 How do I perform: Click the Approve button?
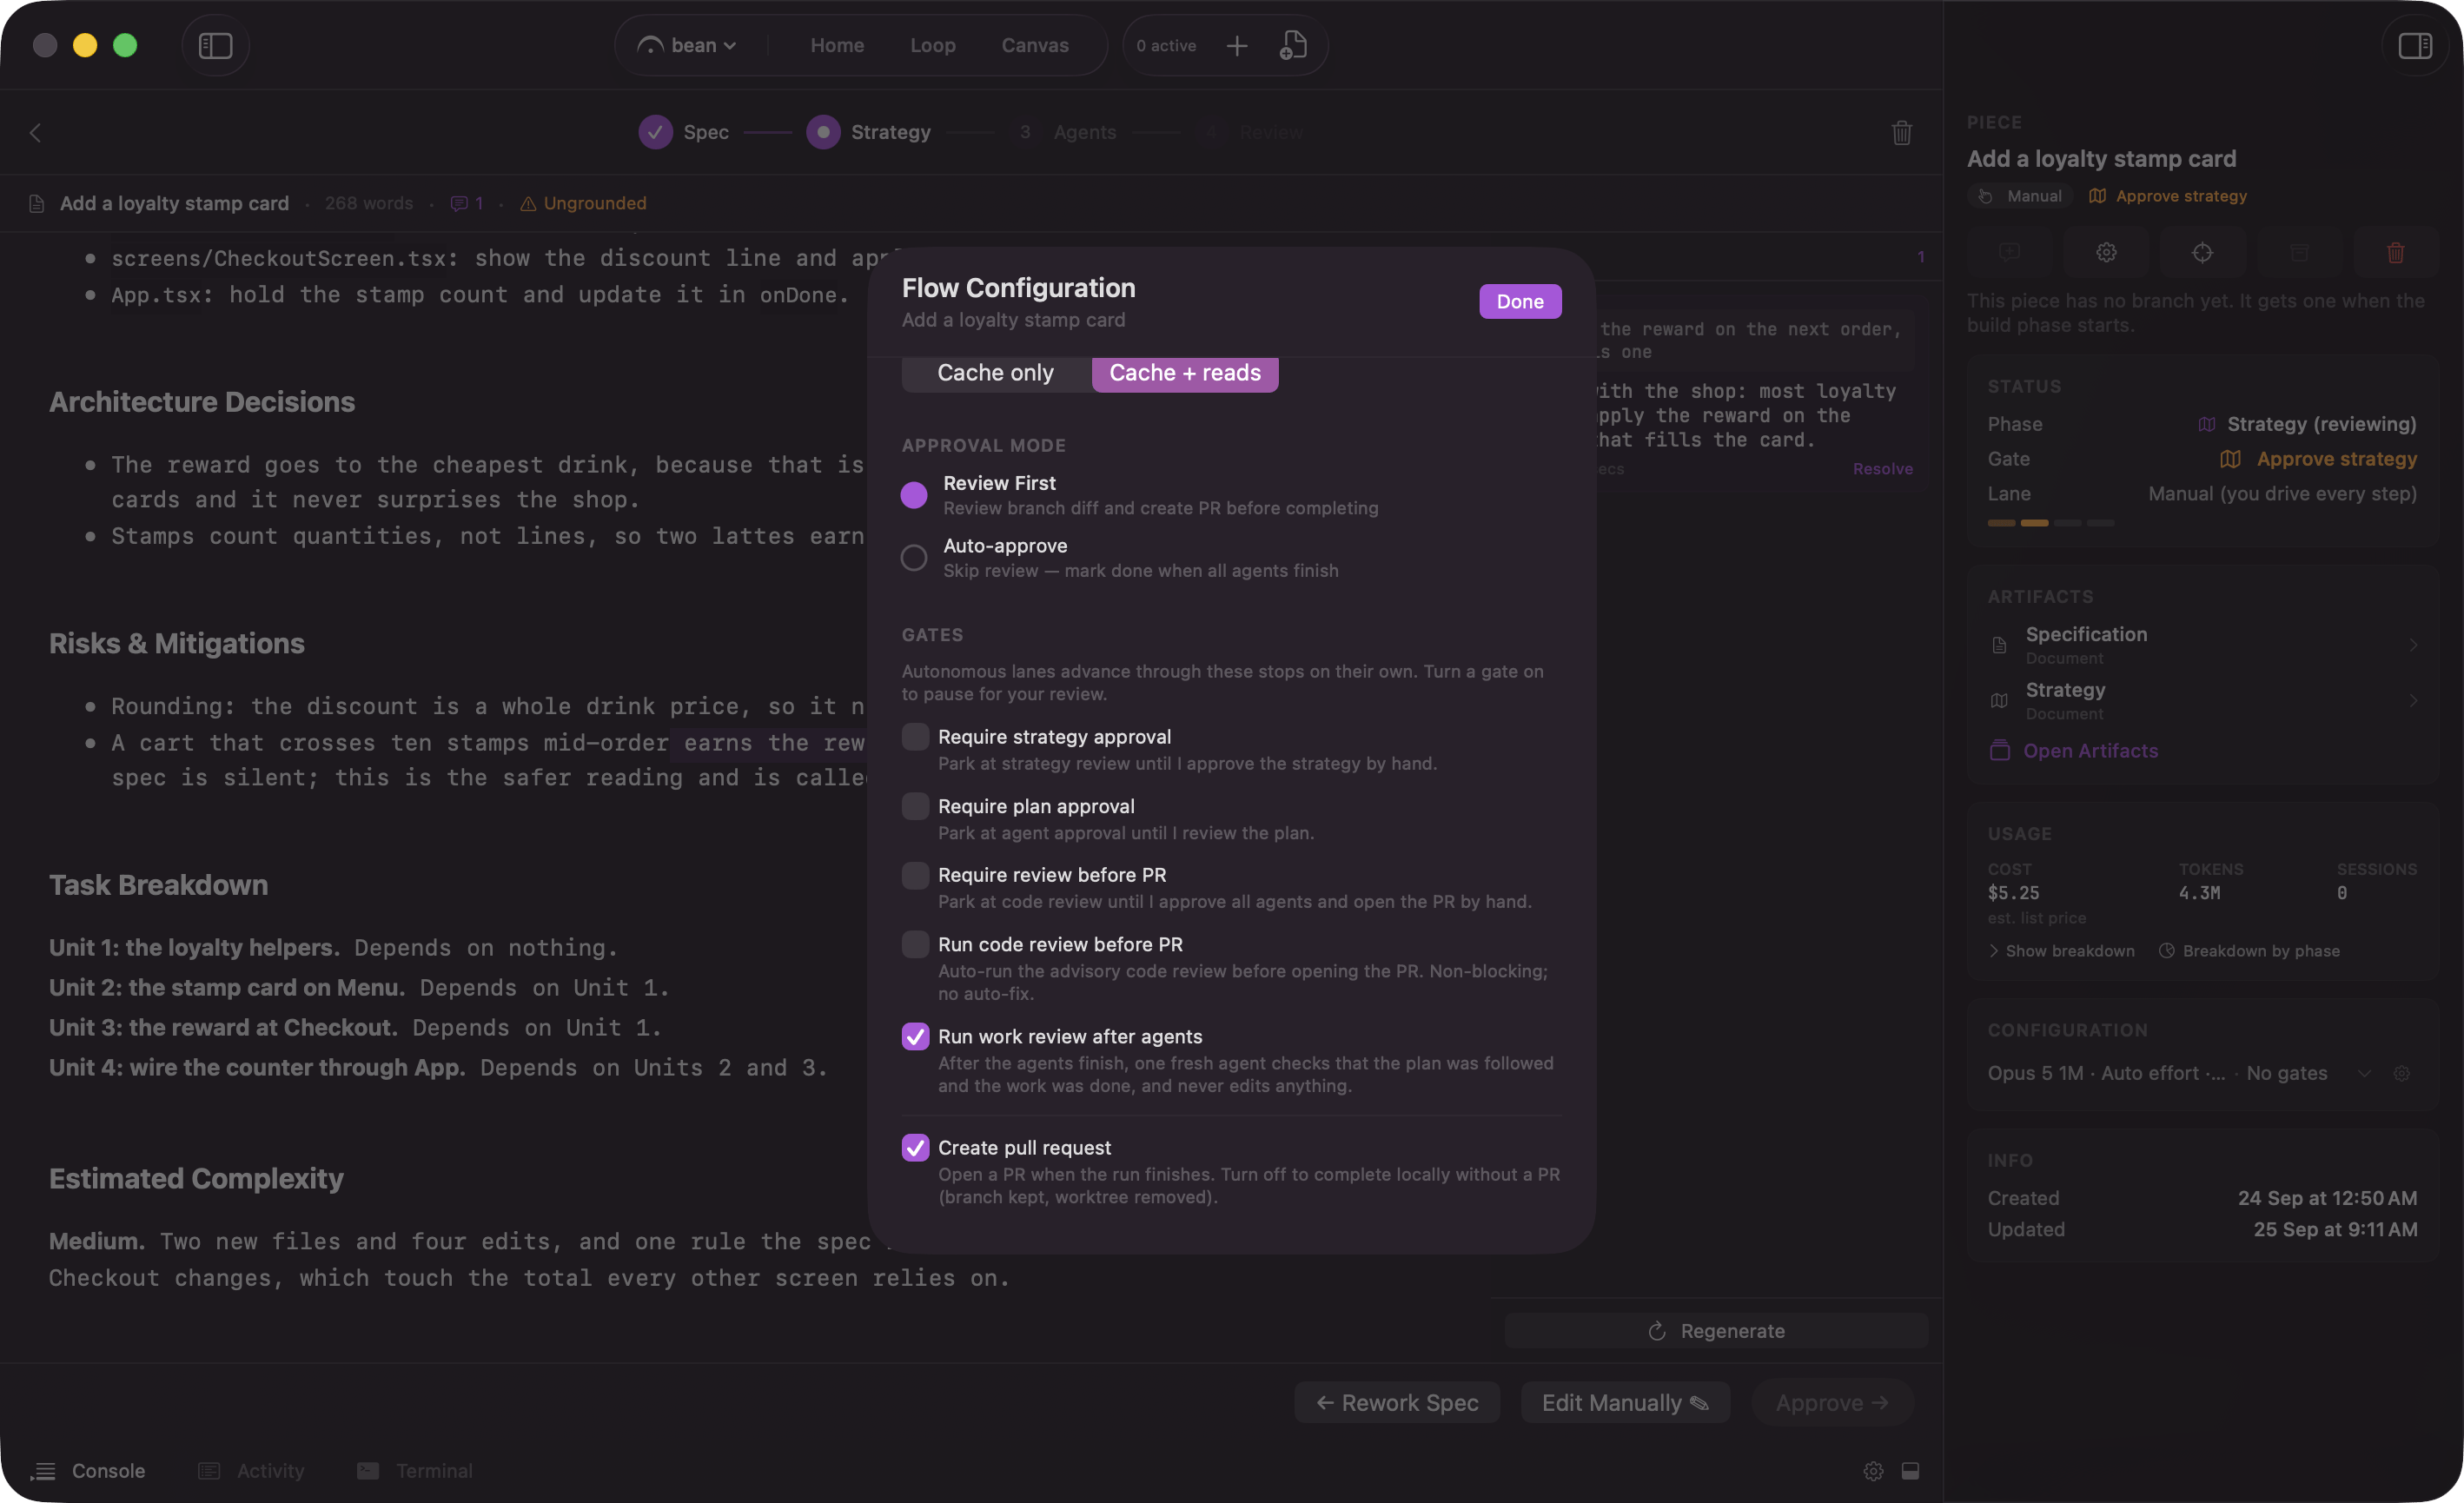(x=1831, y=1404)
